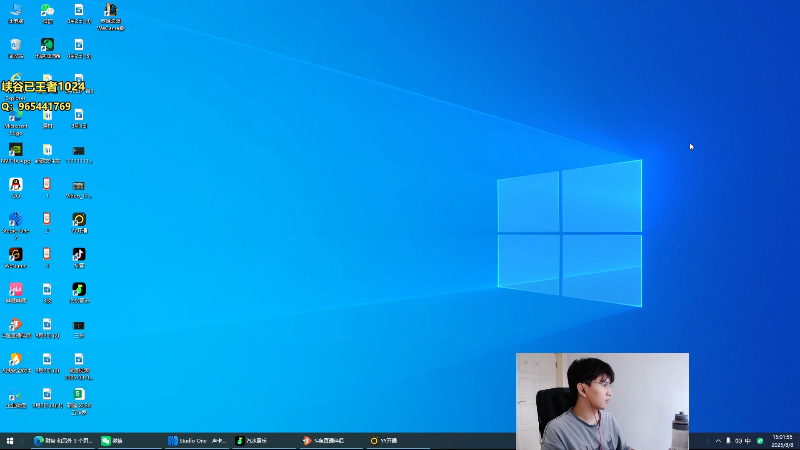This screenshot has width=800, height=450.
Task: Toggle the Chinese input method indicator
Action: [748, 441]
